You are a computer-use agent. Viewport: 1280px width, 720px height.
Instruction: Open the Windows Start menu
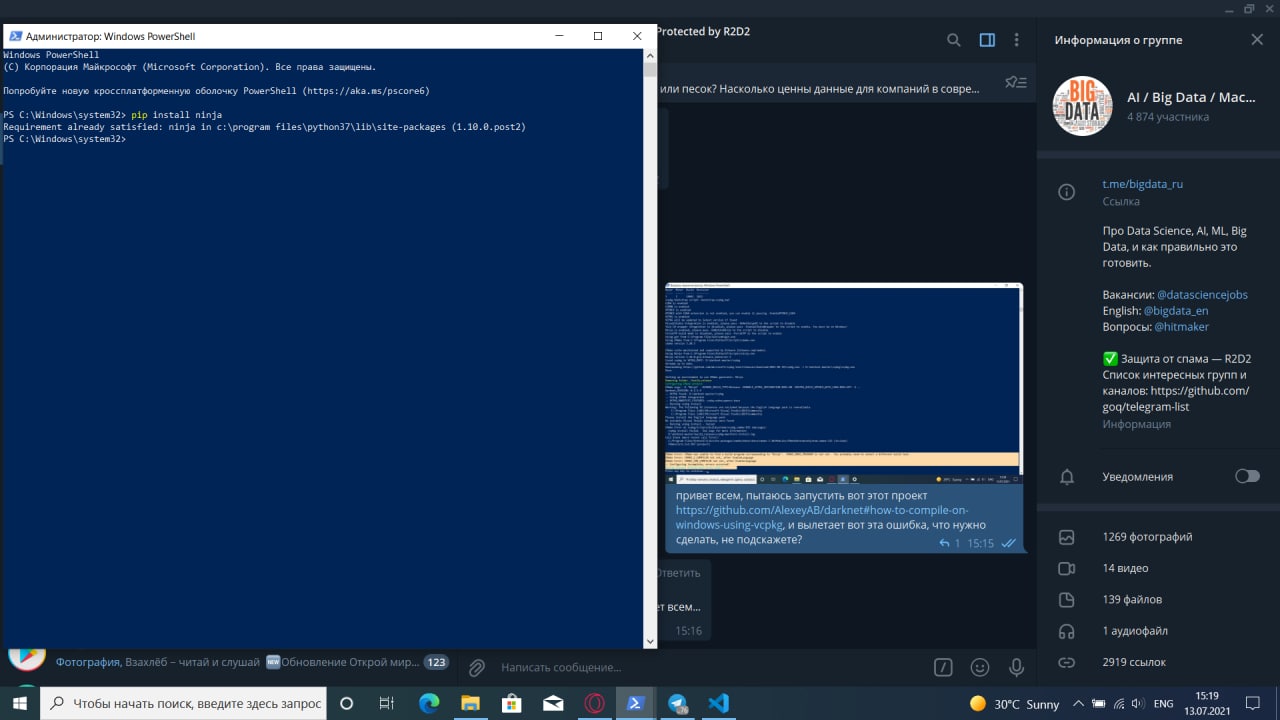click(x=20, y=703)
